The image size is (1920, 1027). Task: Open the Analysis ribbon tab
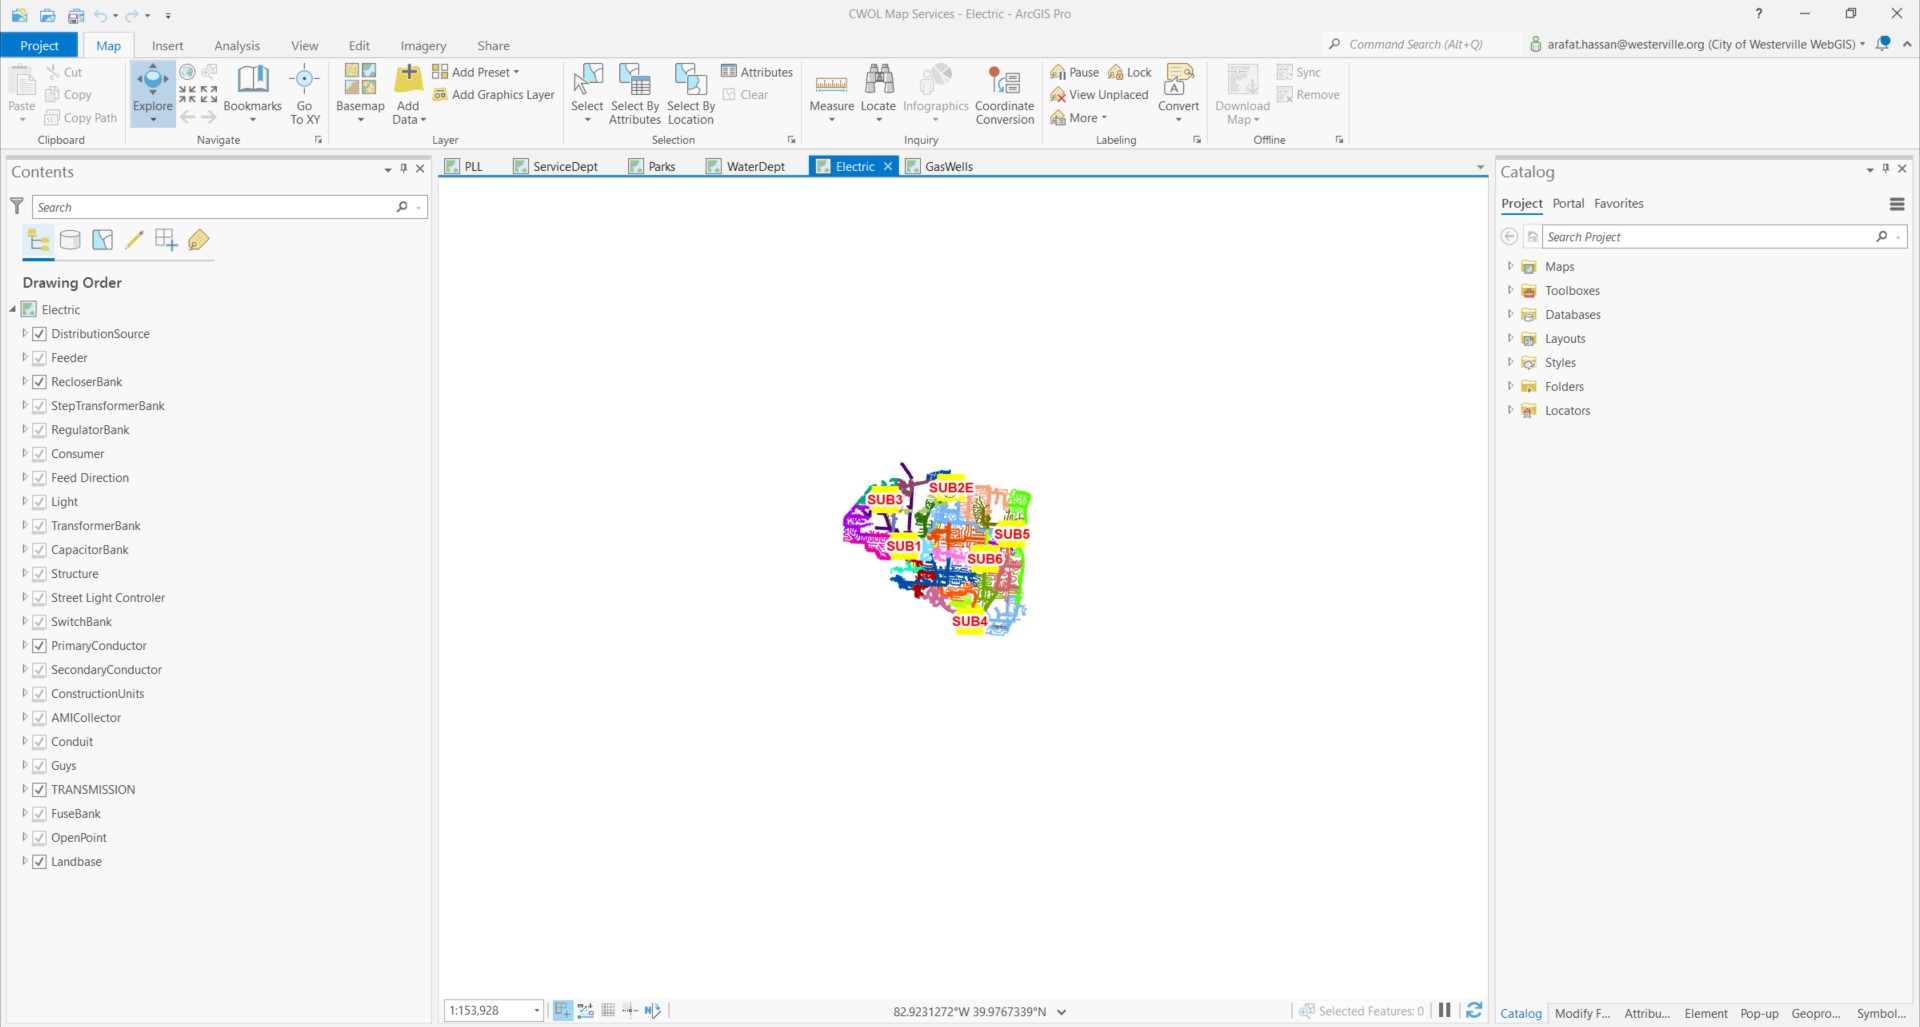(x=237, y=46)
